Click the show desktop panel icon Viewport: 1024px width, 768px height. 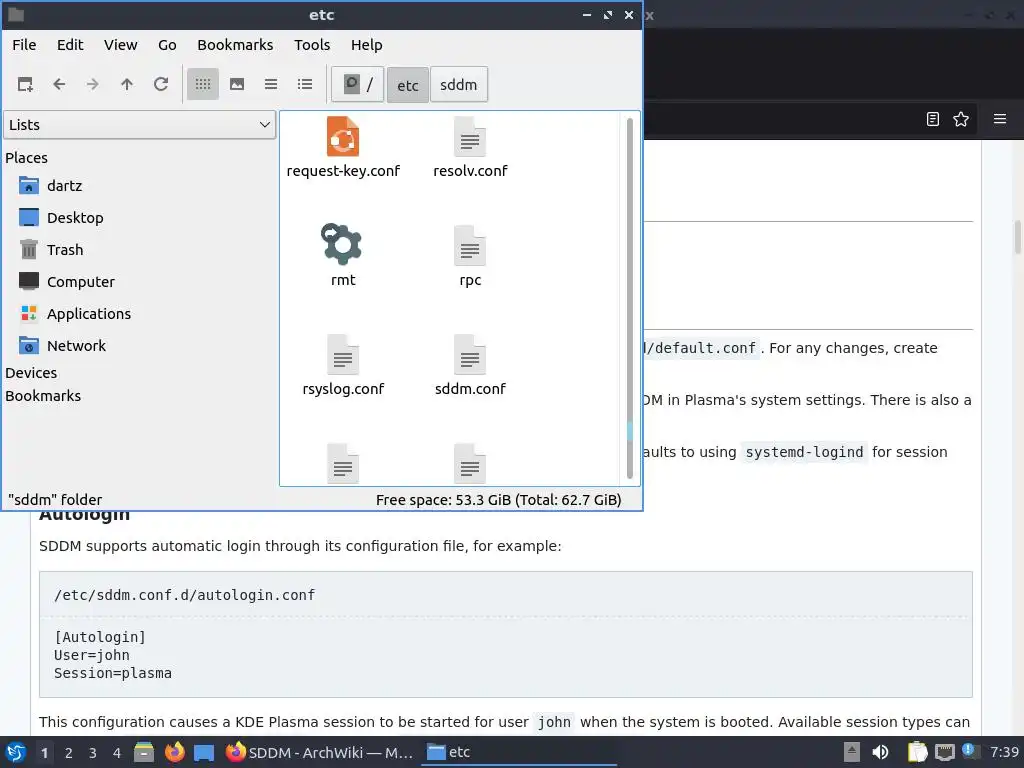pos(204,752)
